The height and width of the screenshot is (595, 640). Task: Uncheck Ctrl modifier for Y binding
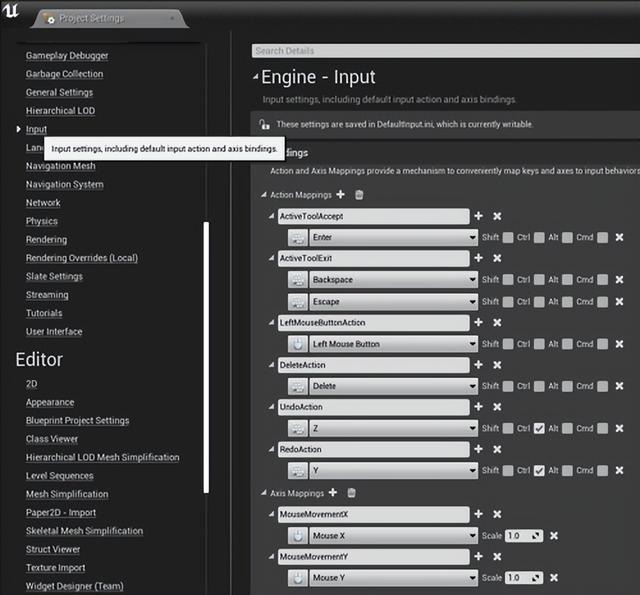[x=539, y=471]
